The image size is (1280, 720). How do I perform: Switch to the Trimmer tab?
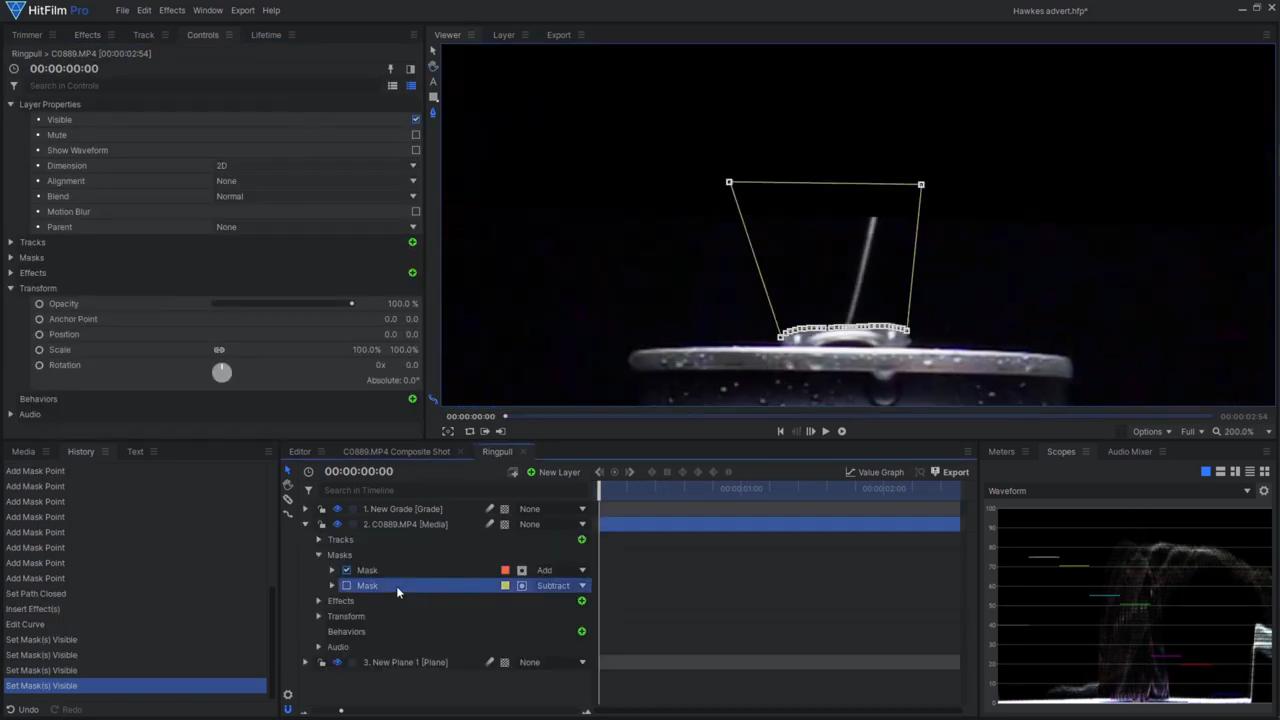pos(27,35)
